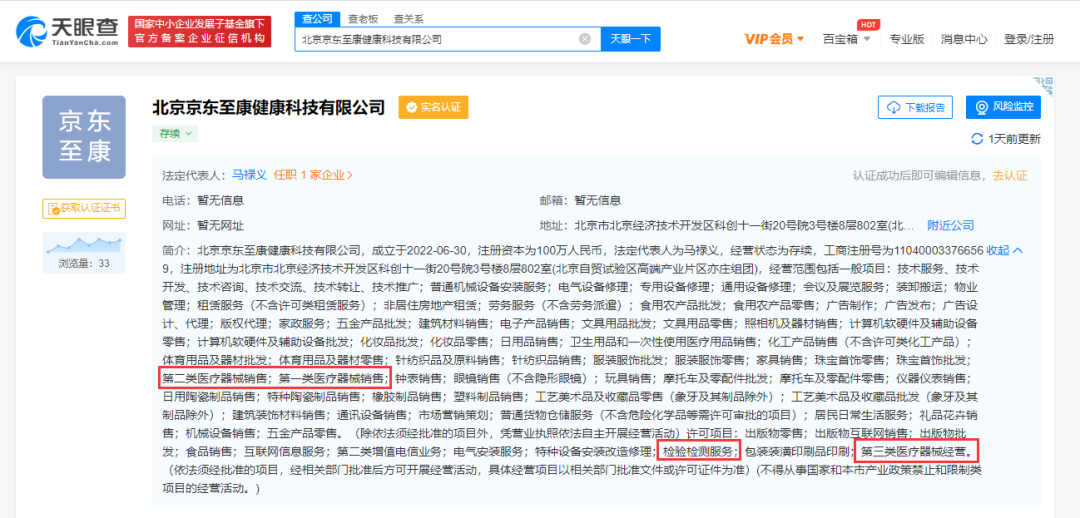
Task: Click the 去认证 link
Action: [x=1009, y=175]
